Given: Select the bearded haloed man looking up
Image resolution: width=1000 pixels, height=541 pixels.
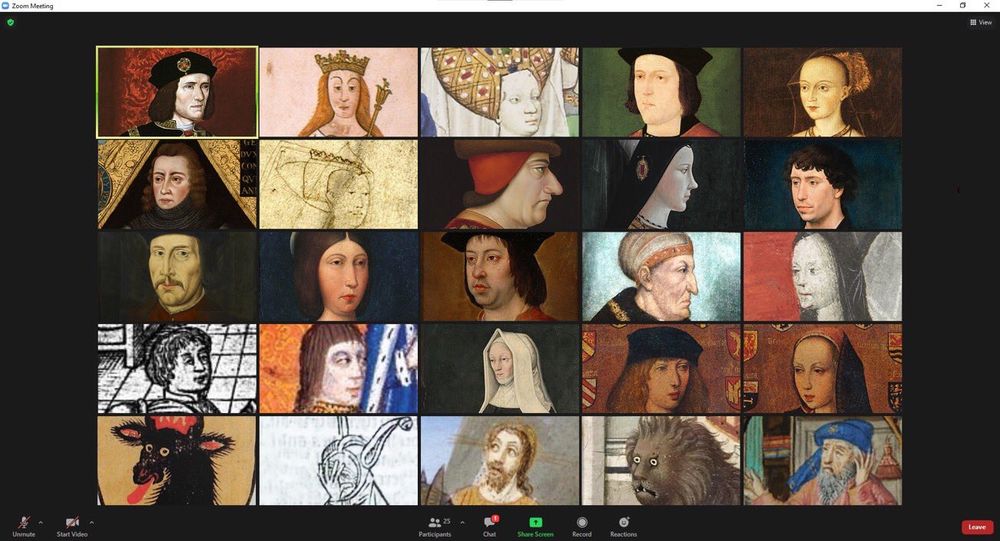Looking at the screenshot, I should [x=500, y=461].
